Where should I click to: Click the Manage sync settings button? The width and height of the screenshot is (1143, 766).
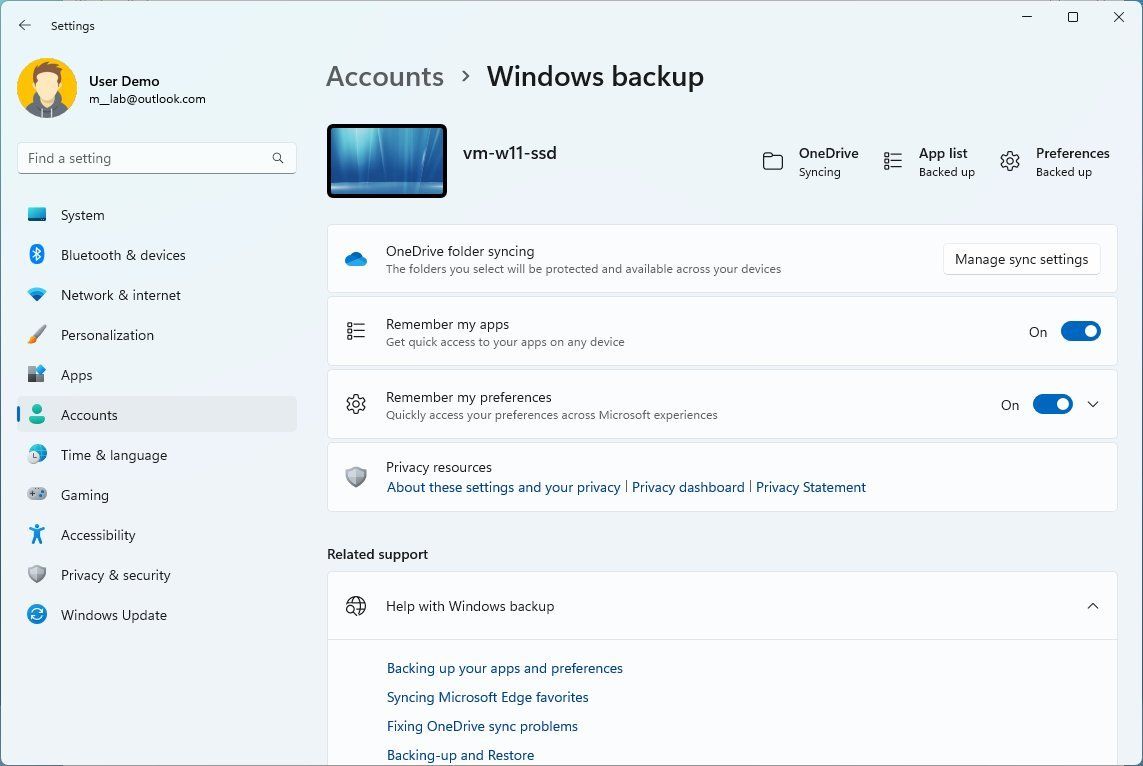(1021, 259)
